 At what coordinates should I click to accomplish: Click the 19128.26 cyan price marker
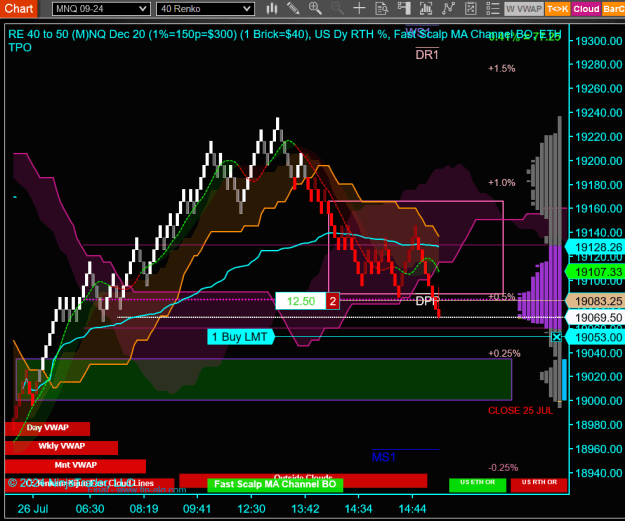point(595,247)
